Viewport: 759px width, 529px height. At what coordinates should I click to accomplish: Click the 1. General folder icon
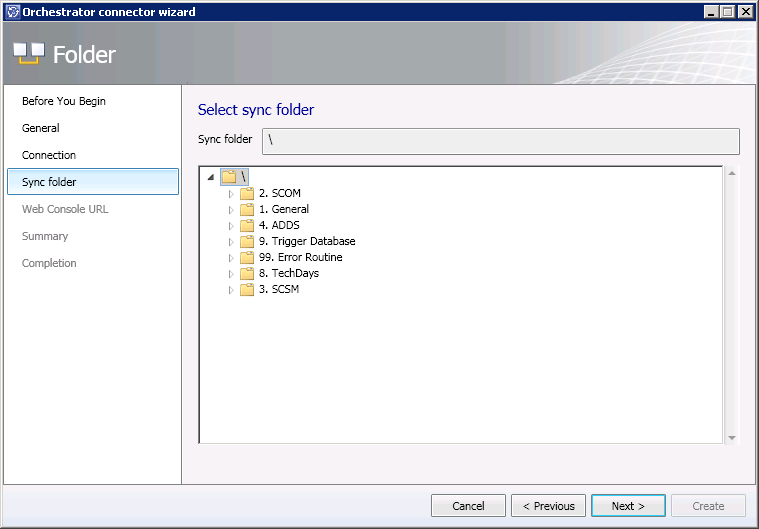pyautogui.click(x=247, y=209)
